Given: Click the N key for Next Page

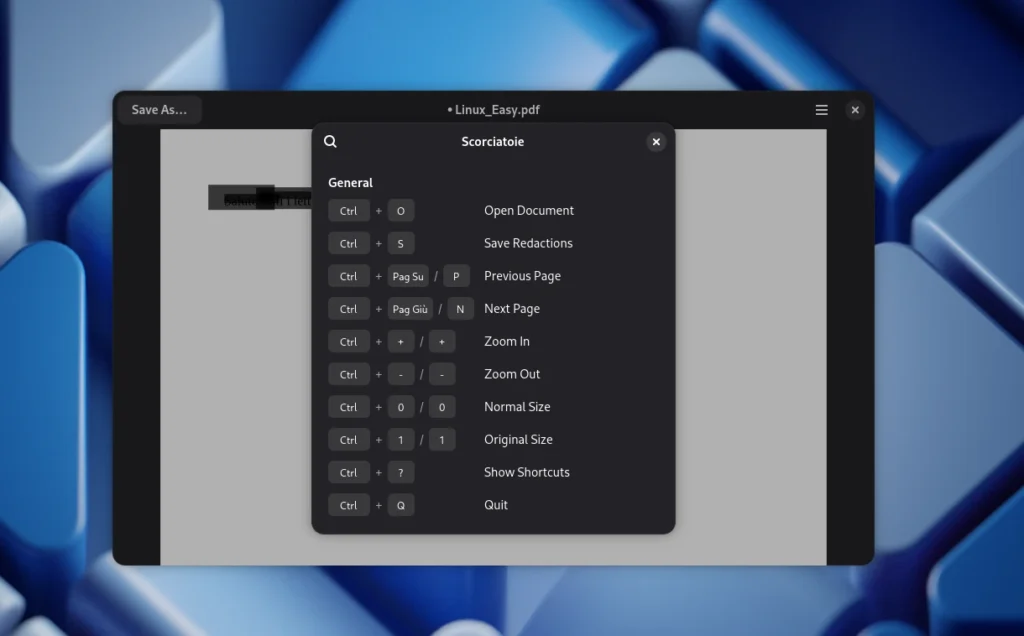Looking at the screenshot, I should pos(460,309).
